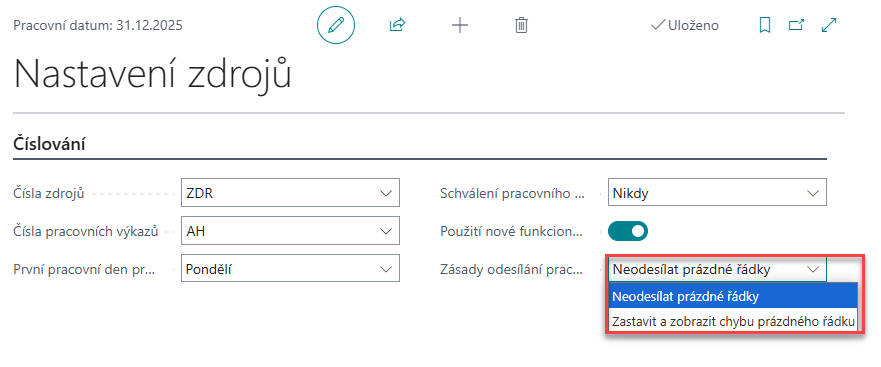Screen dimensions: 881x367
Task: Click the Čísla pracovních výkazů label
Action: tap(86, 231)
